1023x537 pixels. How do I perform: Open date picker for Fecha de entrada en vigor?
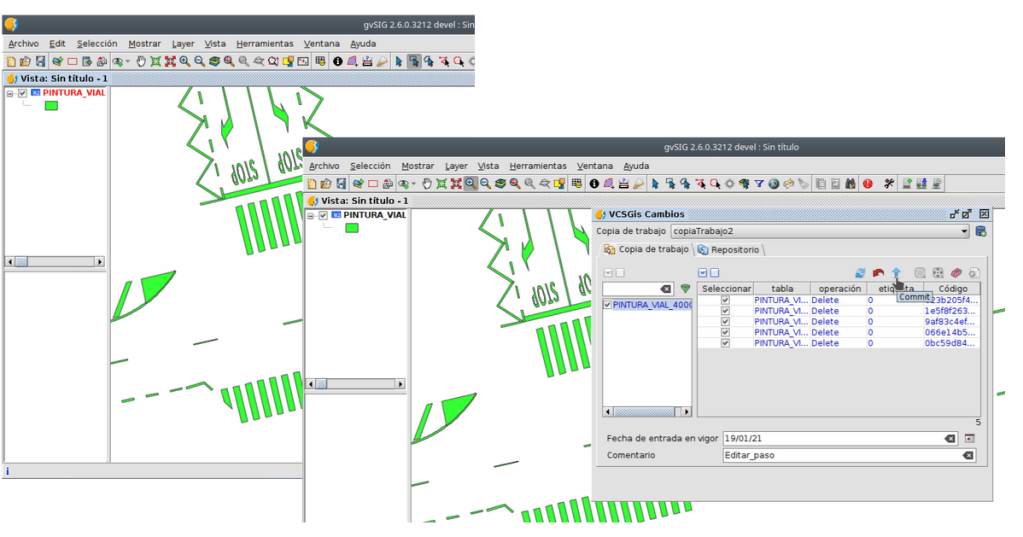(x=968, y=439)
